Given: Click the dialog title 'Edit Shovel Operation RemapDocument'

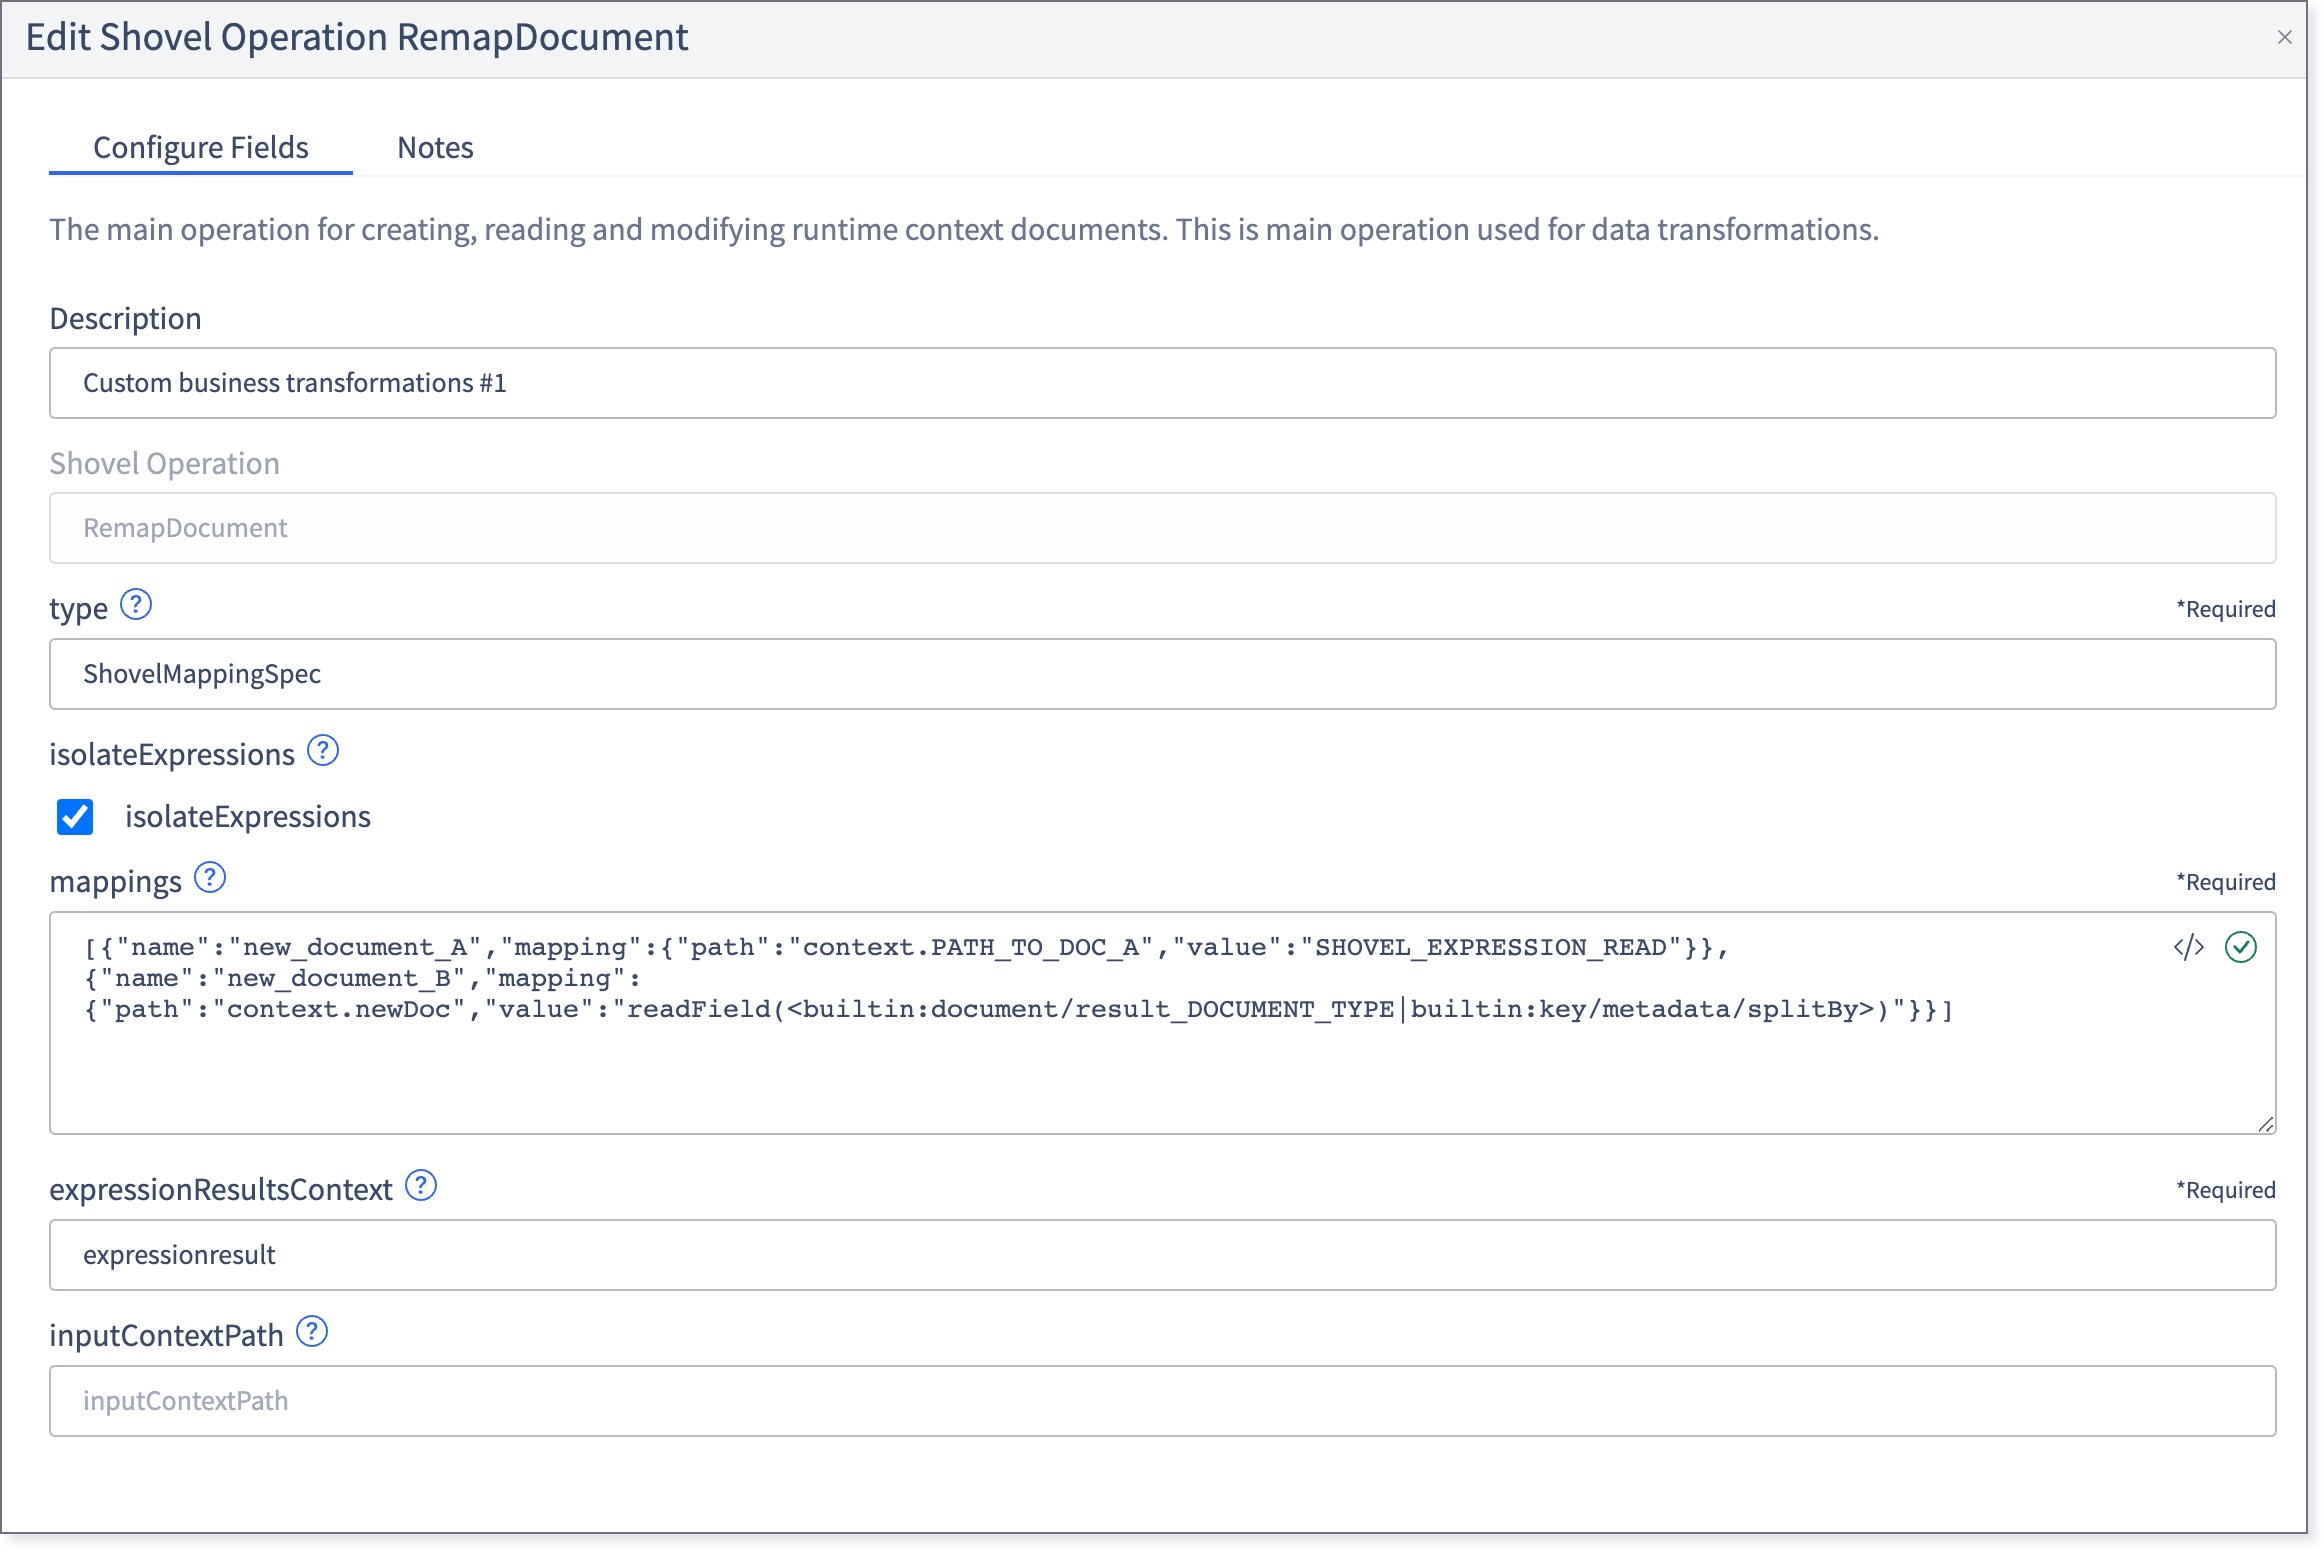Looking at the screenshot, I should [x=357, y=37].
